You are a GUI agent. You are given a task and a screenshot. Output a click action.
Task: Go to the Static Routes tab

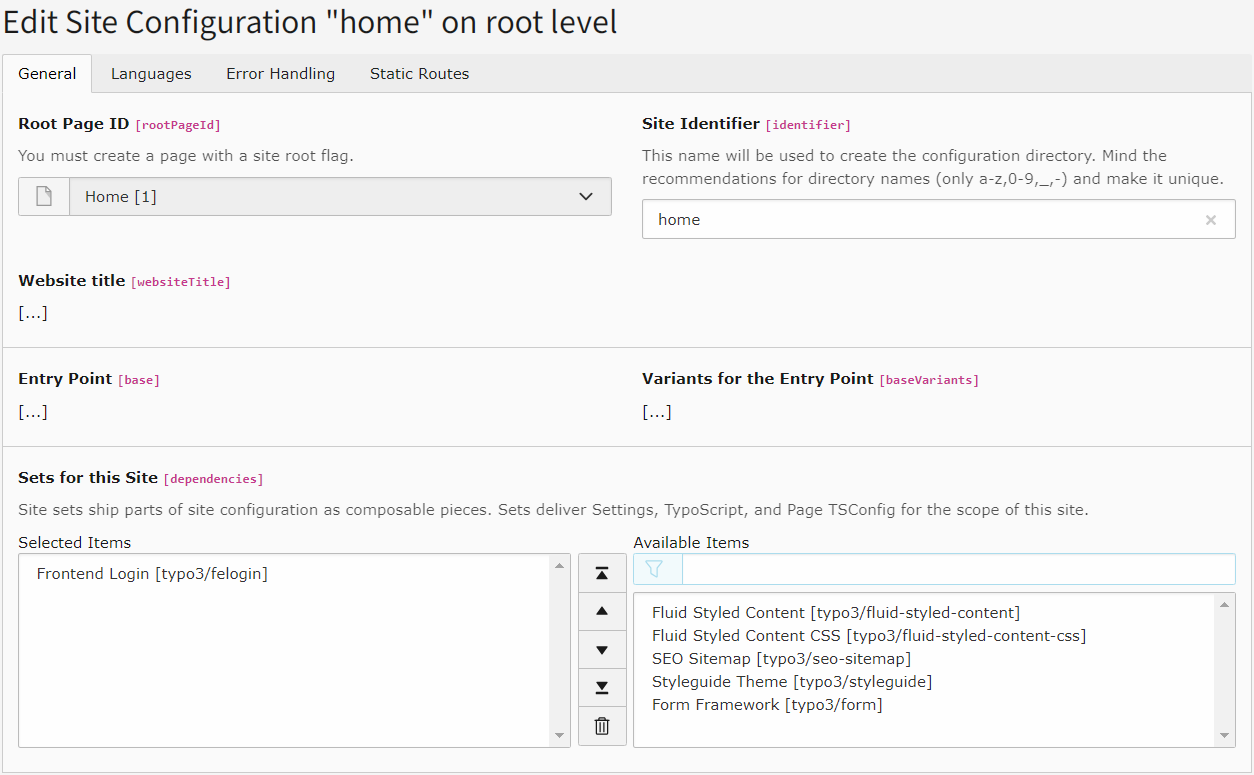click(x=419, y=74)
